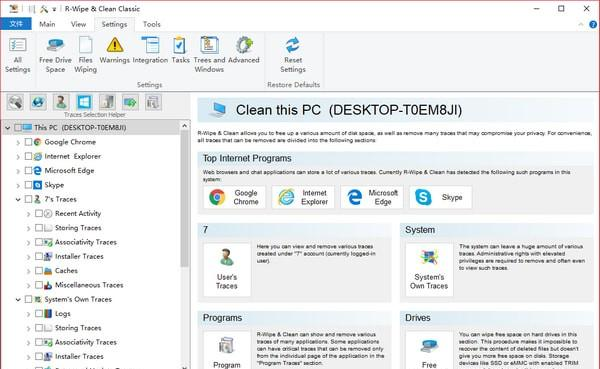The height and width of the screenshot is (369, 600).
Task: Select the Settings ribbon tab
Action: 114,24
